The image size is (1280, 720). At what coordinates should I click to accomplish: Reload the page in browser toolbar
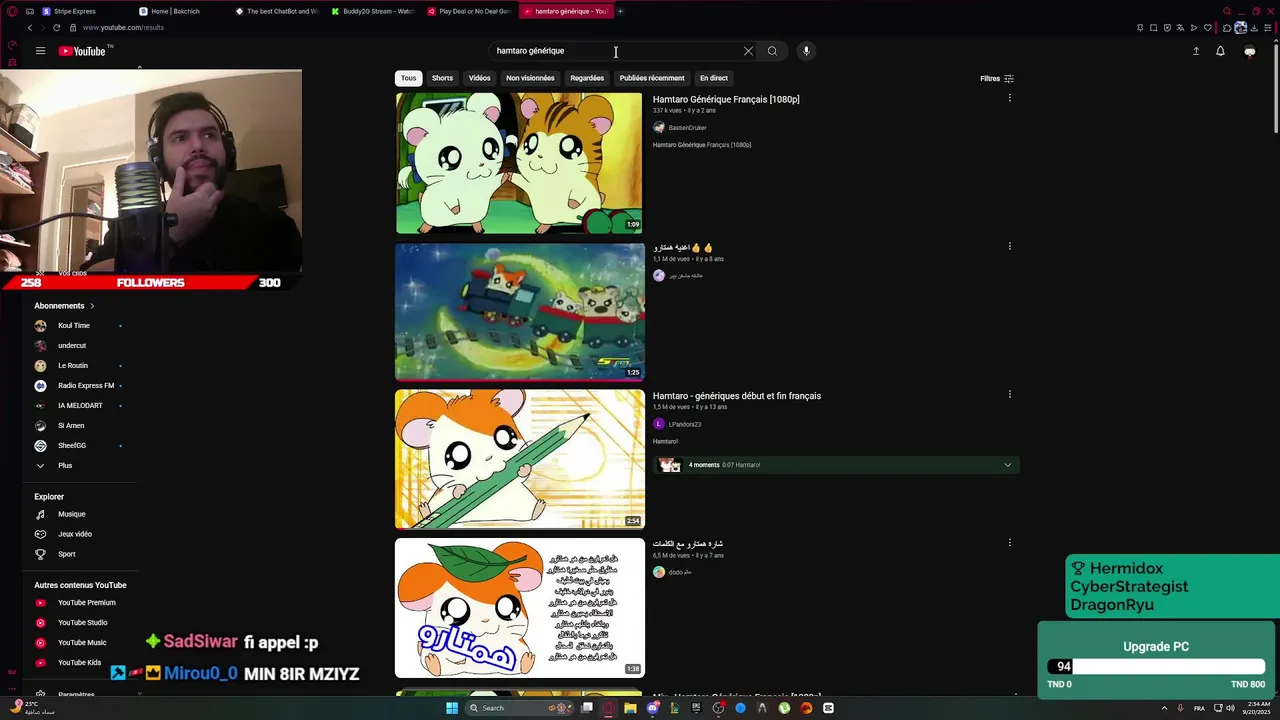click(56, 28)
